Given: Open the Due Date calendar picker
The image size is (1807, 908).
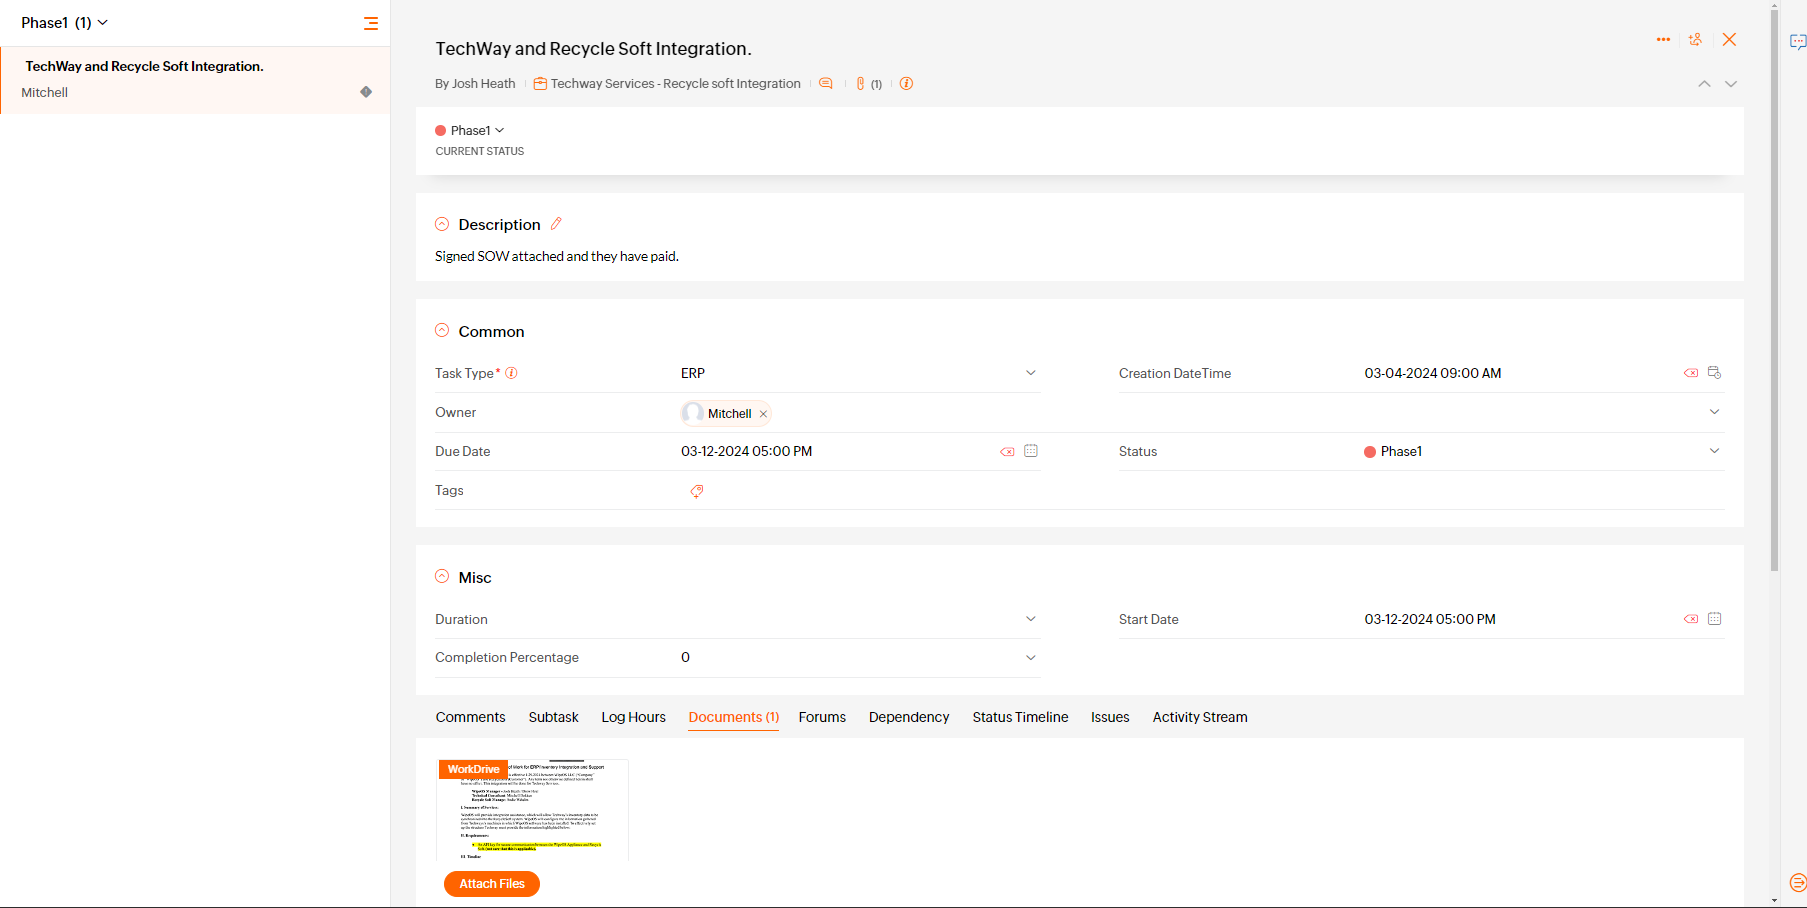Looking at the screenshot, I should (1031, 451).
